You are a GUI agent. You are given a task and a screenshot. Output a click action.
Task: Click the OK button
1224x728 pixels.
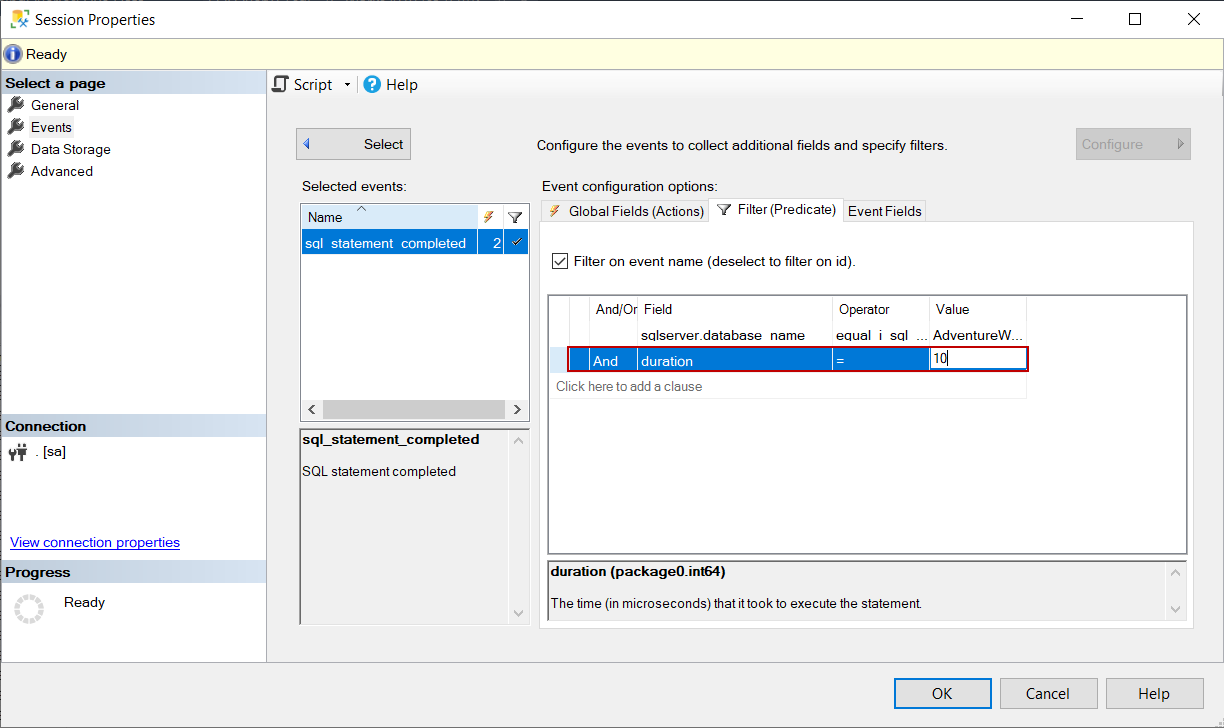(942, 693)
